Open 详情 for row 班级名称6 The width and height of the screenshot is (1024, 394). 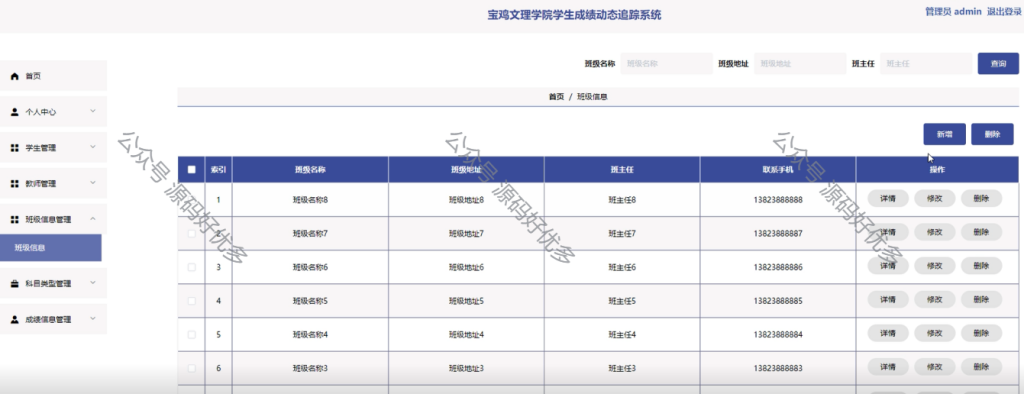click(888, 266)
